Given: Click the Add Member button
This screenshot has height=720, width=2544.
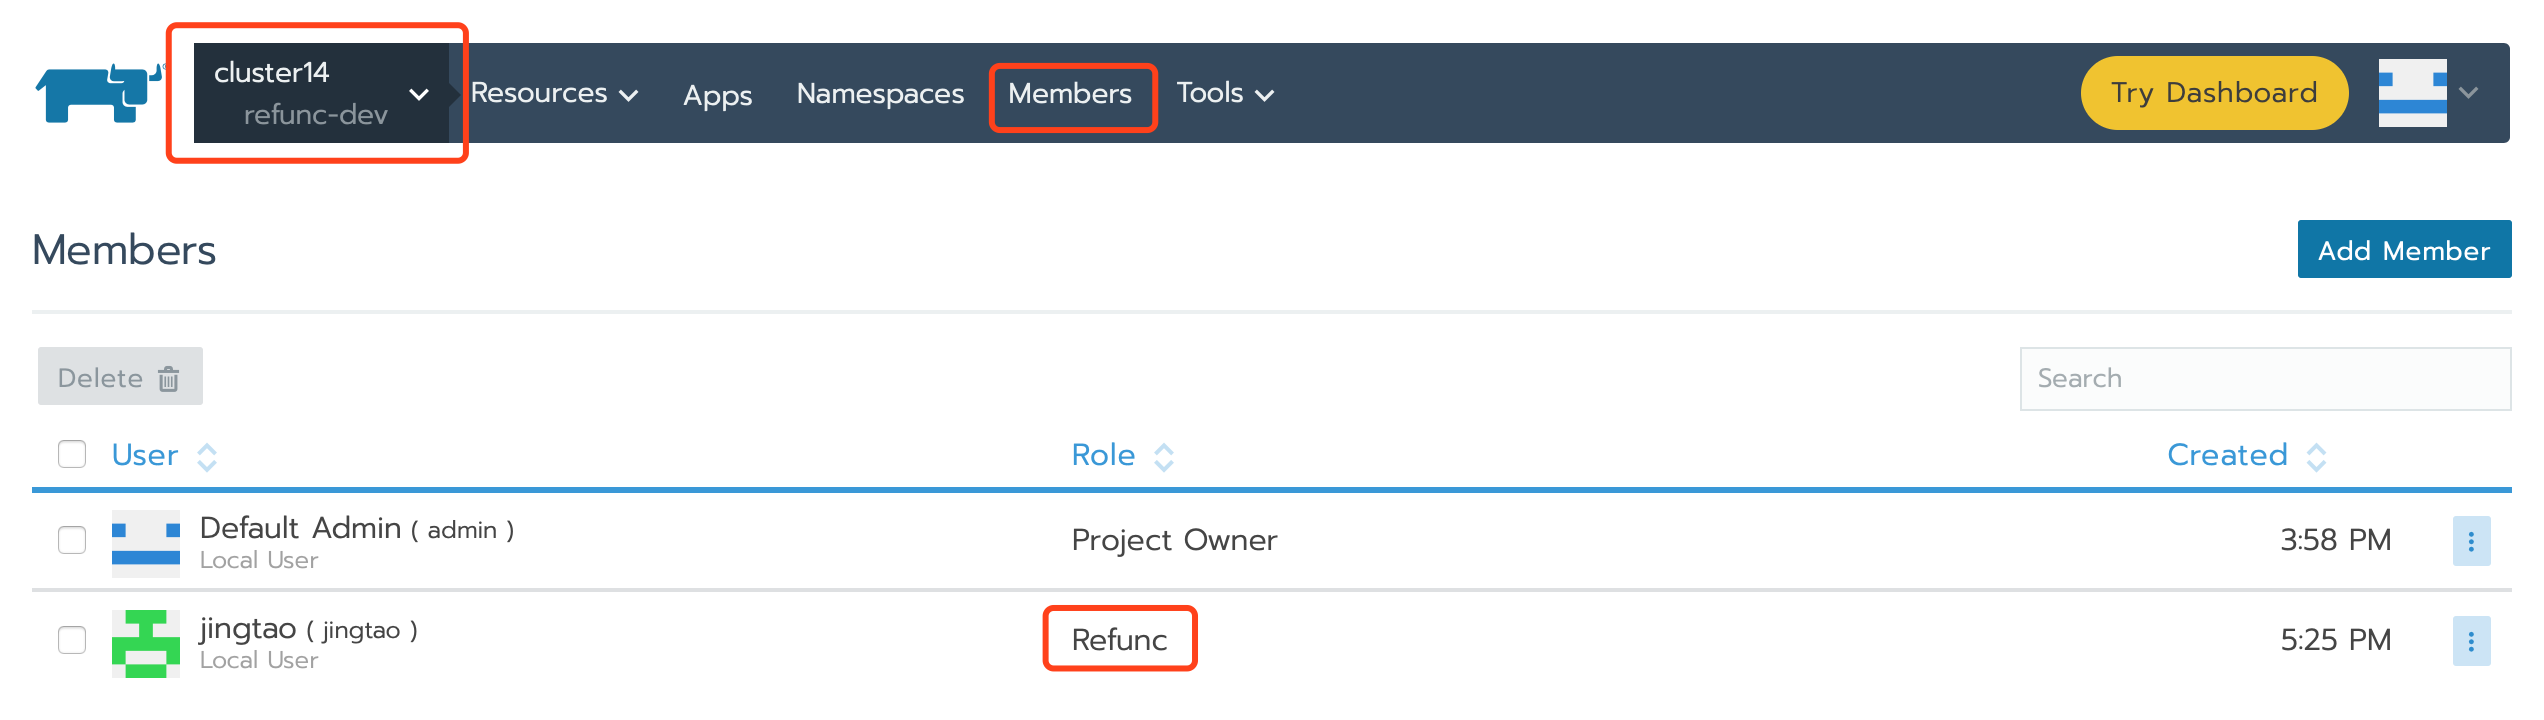Looking at the screenshot, I should [x=2403, y=250].
